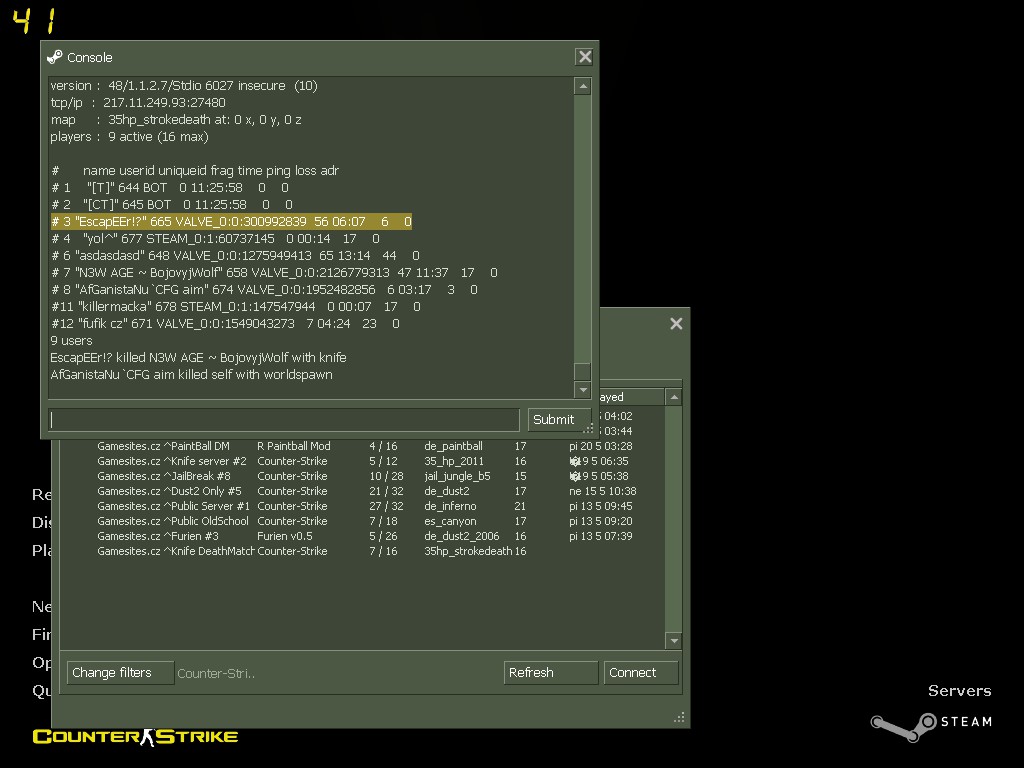
Task: Click the "killermacka" player console line
Action: 236,307
